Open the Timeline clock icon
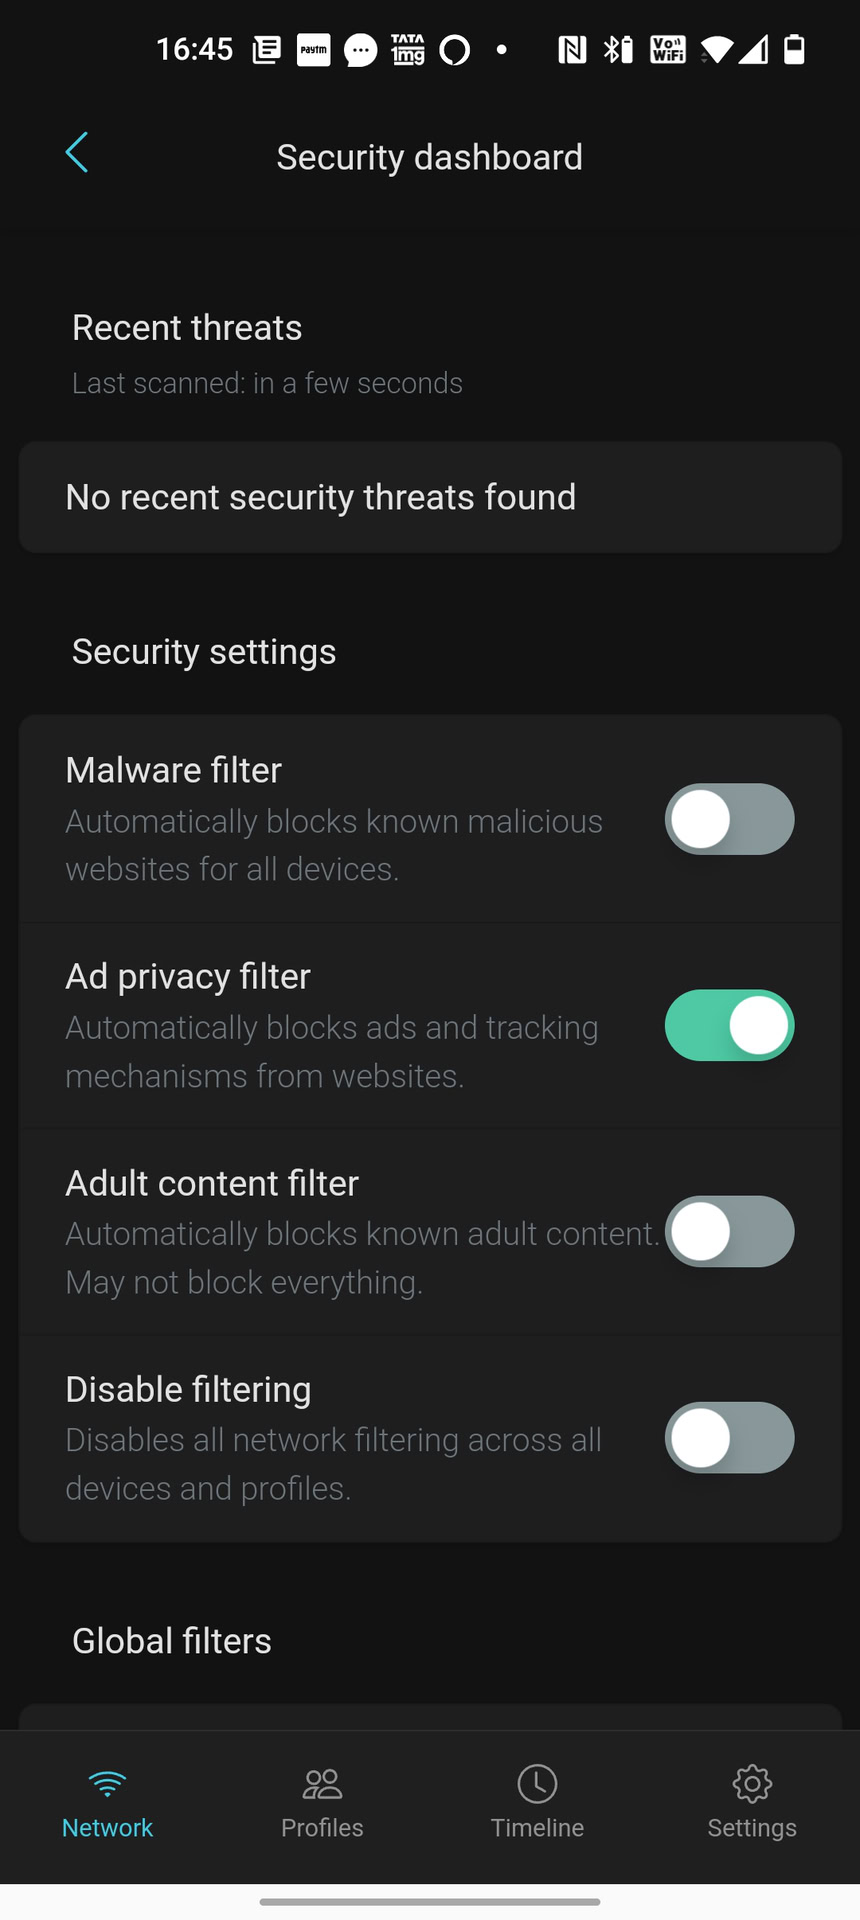860x1920 pixels. click(537, 1783)
